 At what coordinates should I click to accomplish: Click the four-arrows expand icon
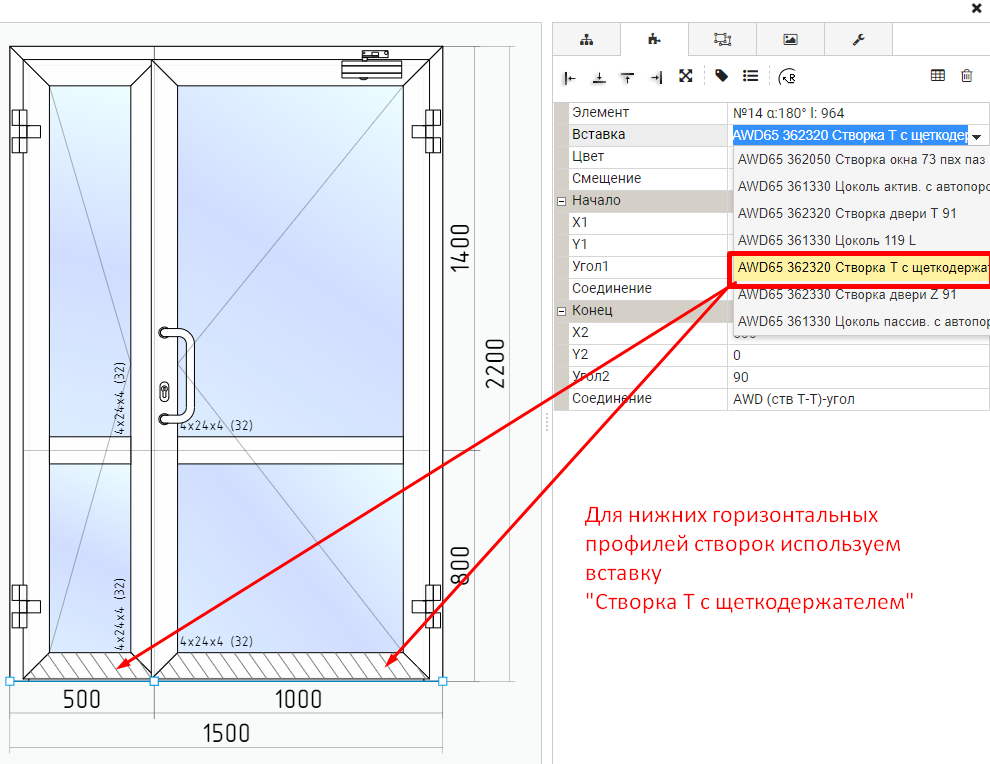[x=686, y=76]
